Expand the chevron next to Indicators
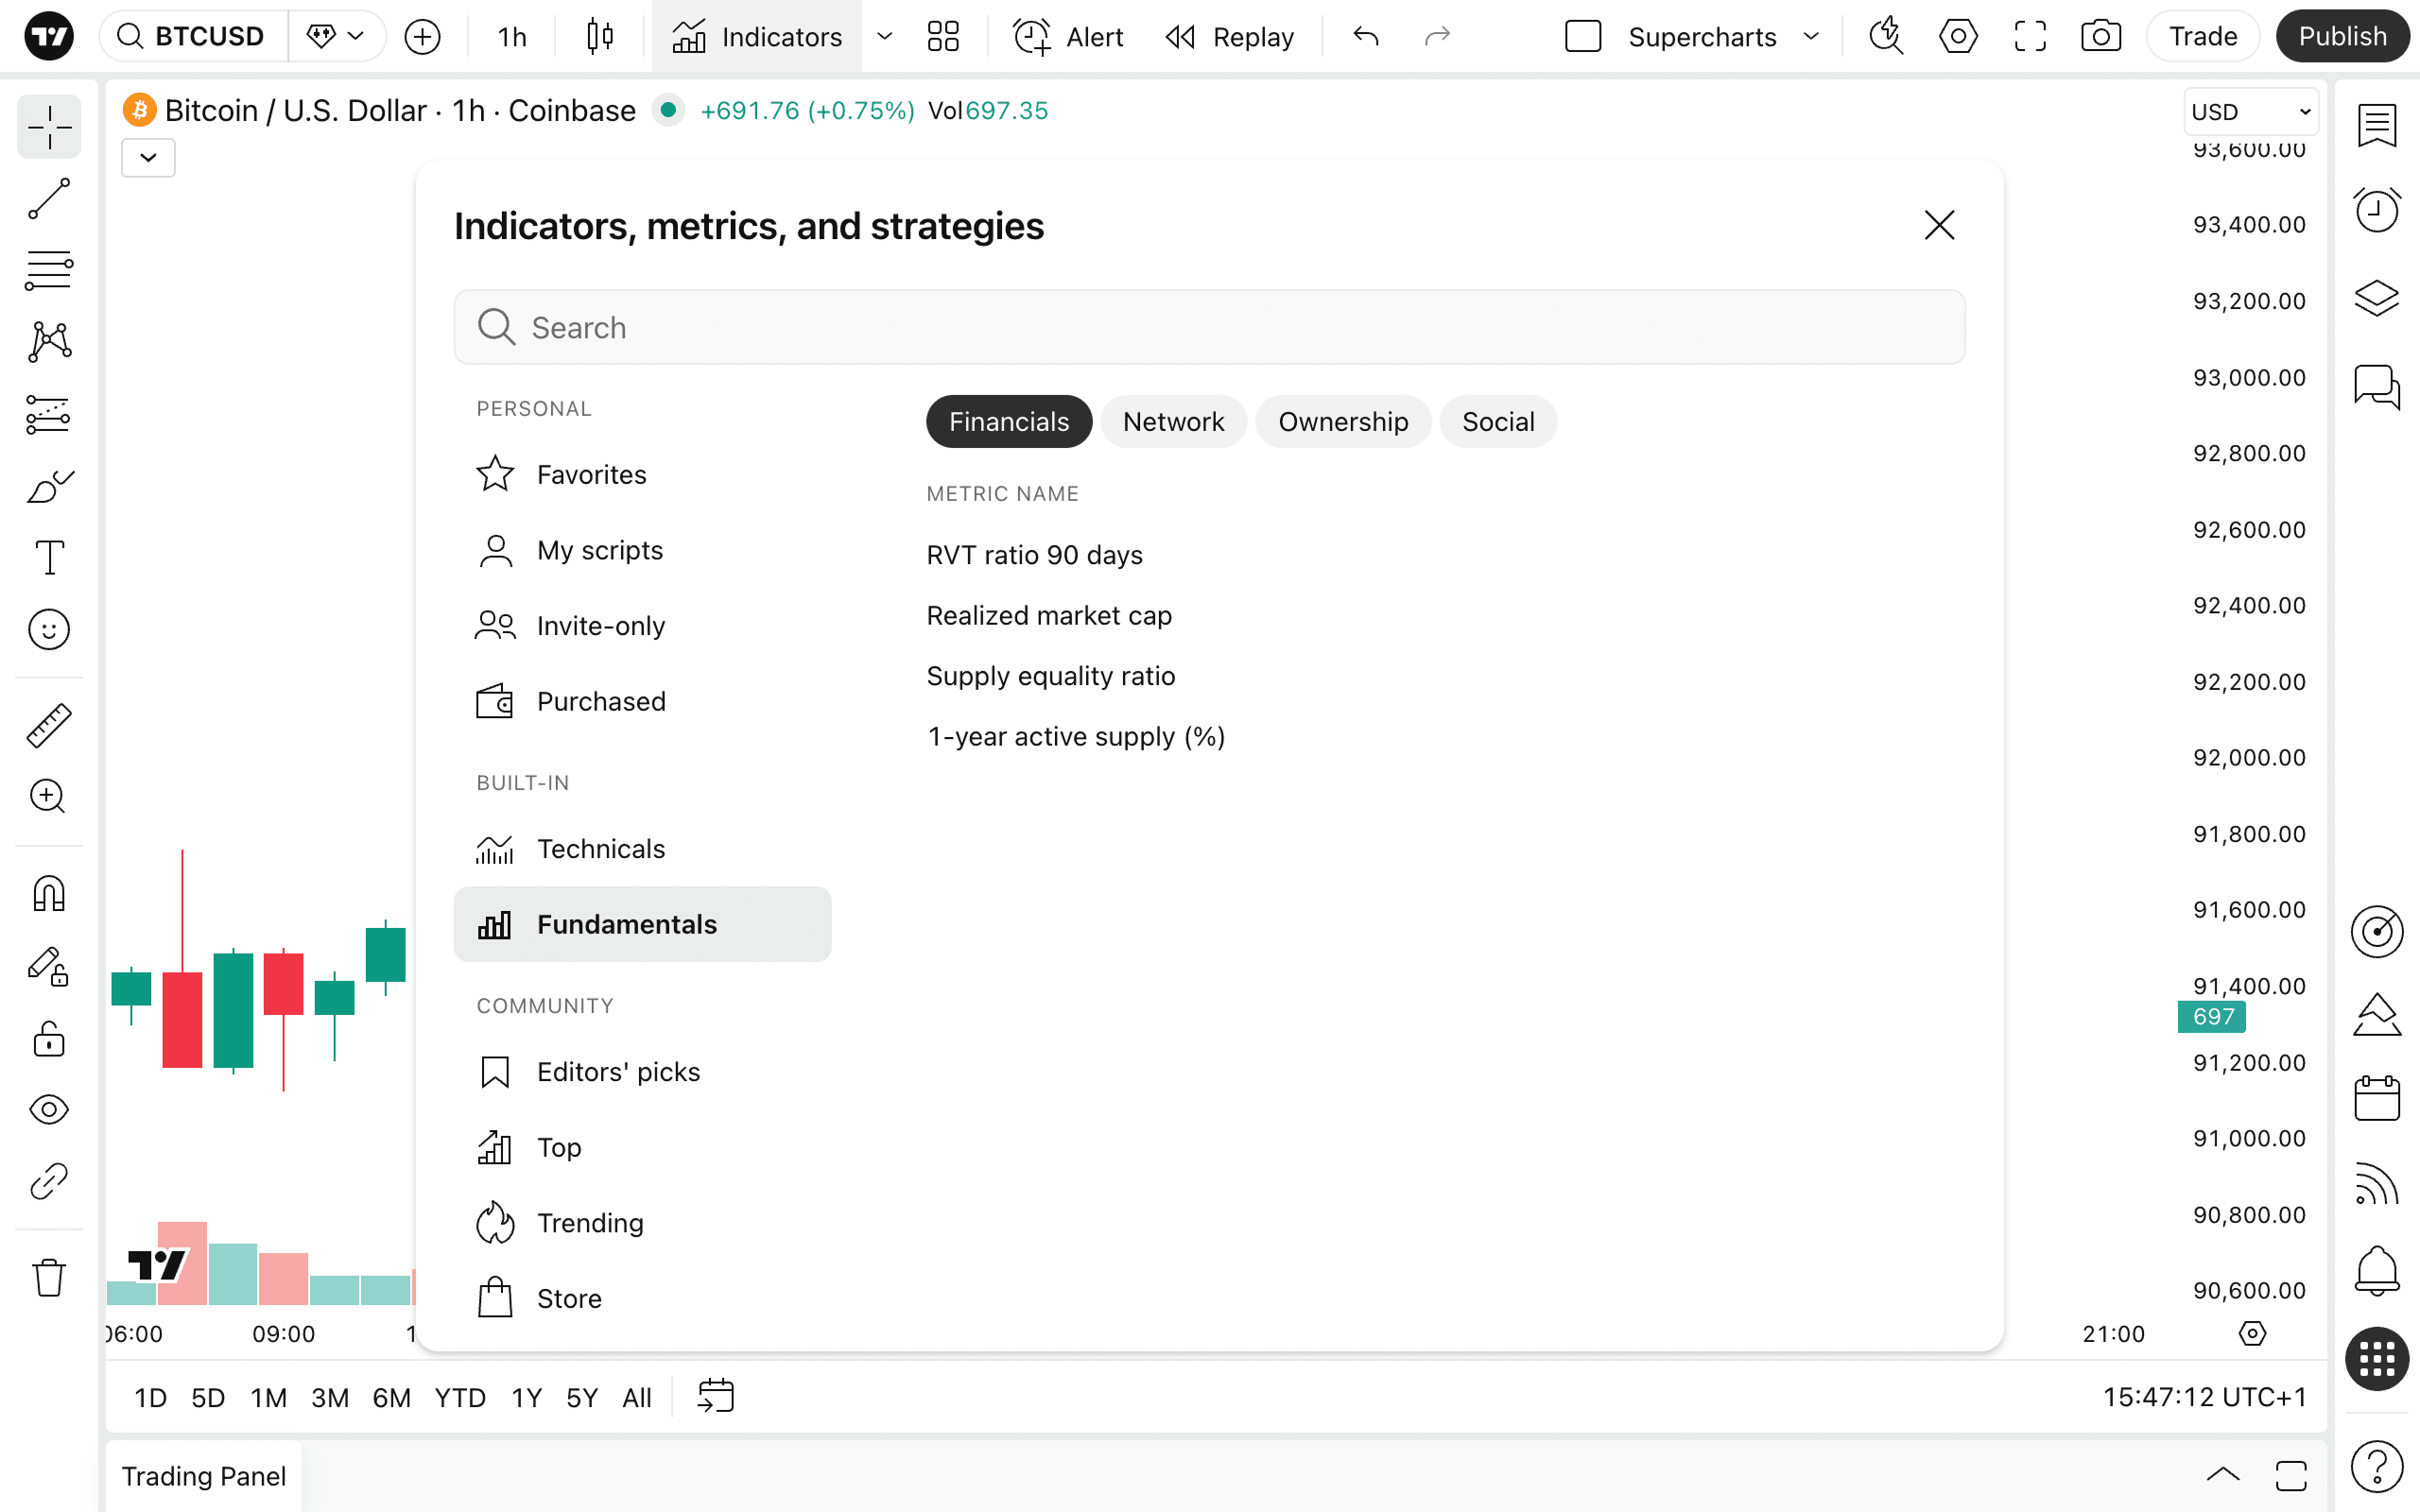The width and height of the screenshot is (2420, 1512). point(884,37)
